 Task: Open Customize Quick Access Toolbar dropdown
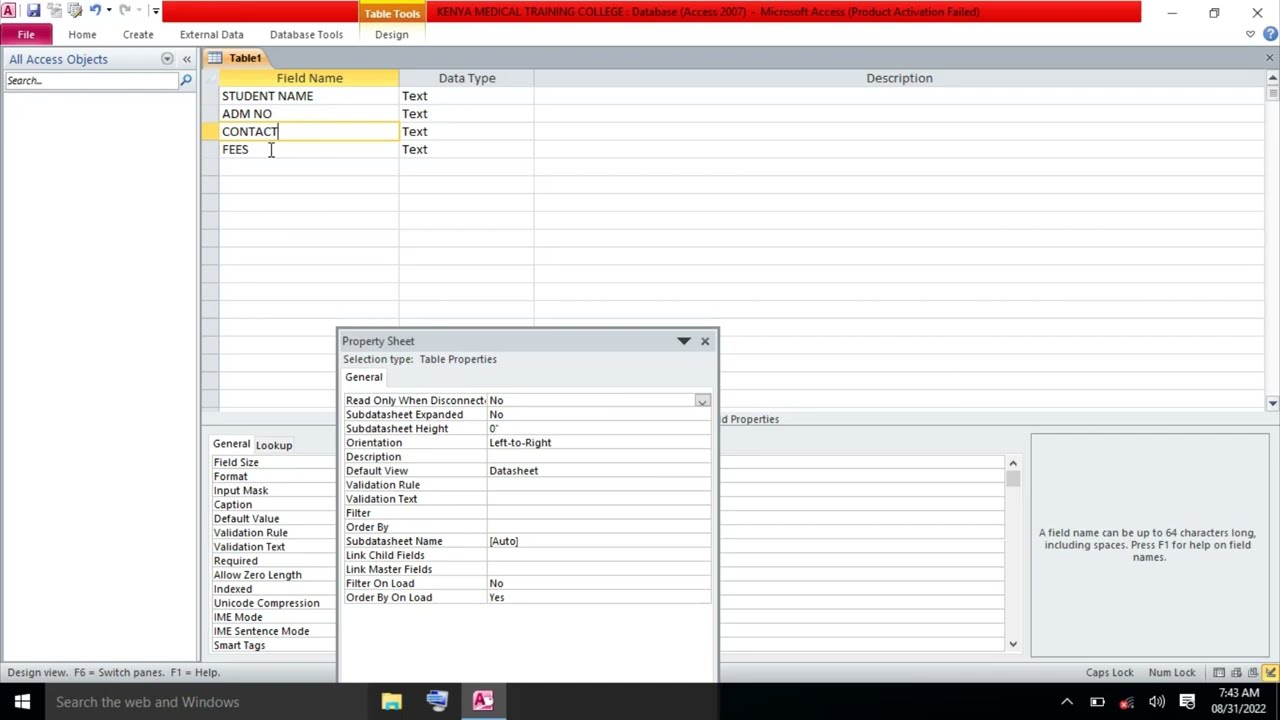point(156,11)
